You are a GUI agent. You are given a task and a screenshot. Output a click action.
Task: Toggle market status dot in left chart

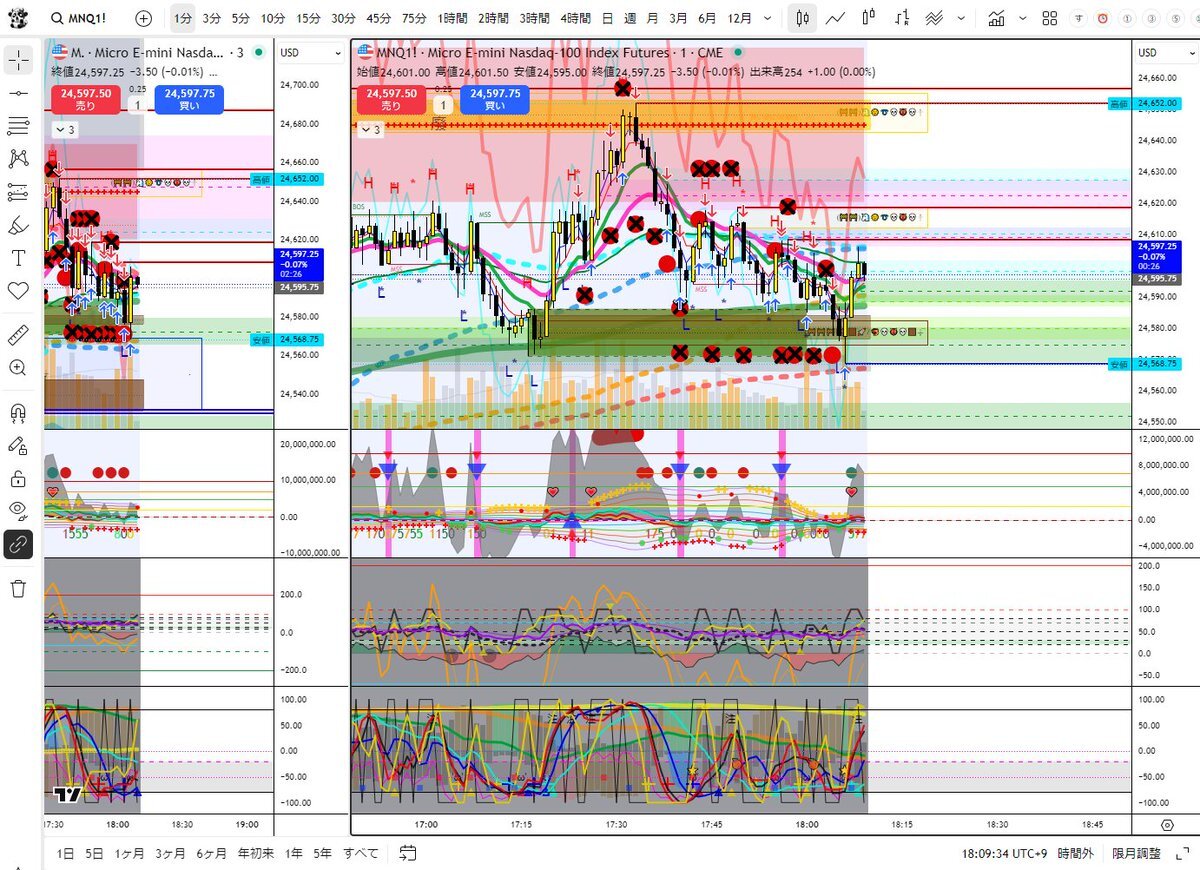(x=260, y=53)
